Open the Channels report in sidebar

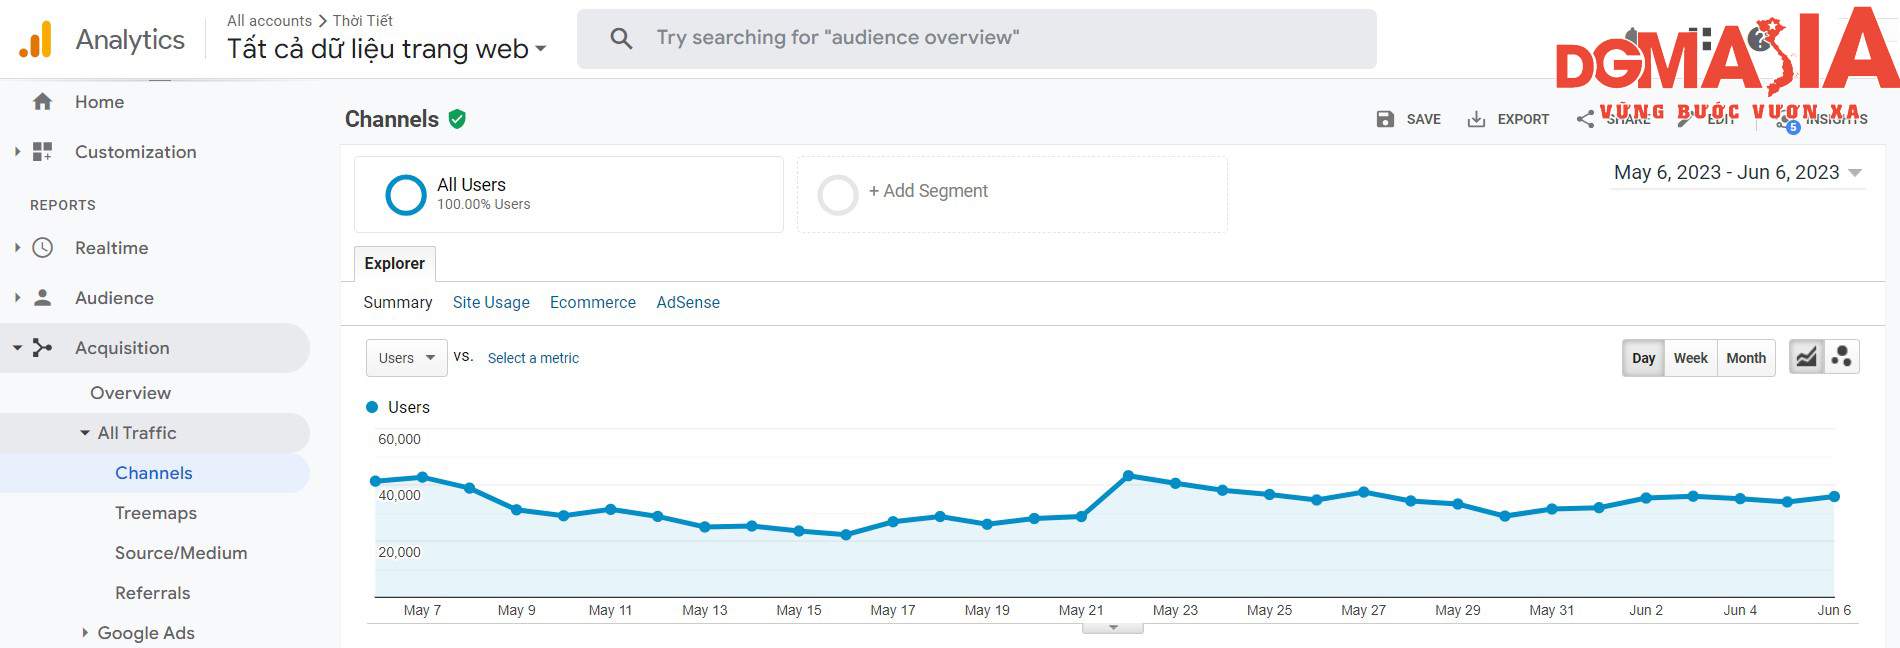154,473
